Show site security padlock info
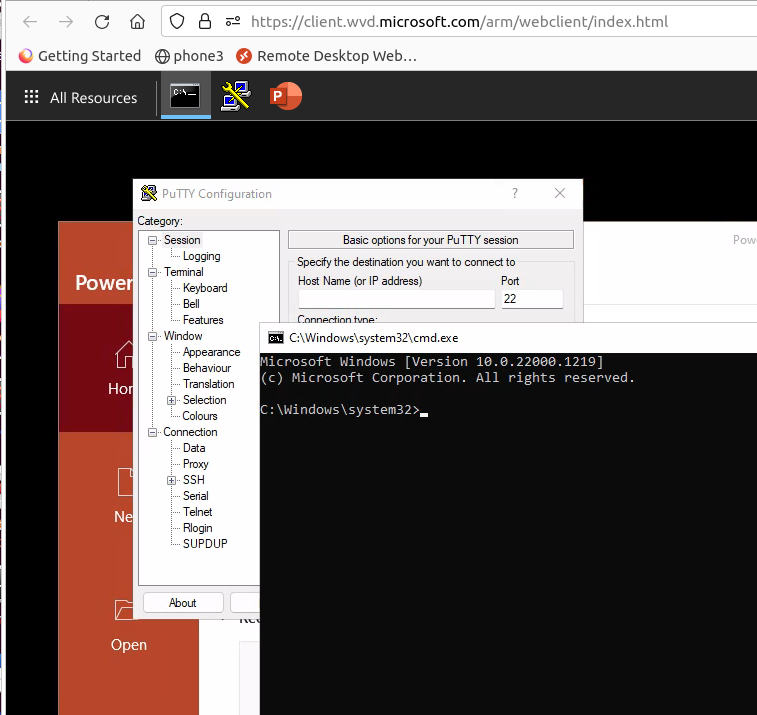This screenshot has height=715, width=757. 205,21
